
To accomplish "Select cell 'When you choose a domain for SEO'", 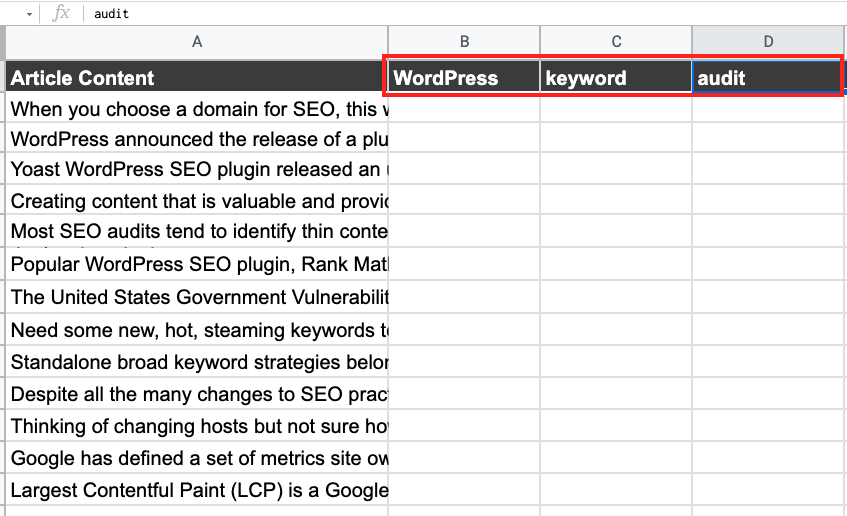I will coord(197,108).
